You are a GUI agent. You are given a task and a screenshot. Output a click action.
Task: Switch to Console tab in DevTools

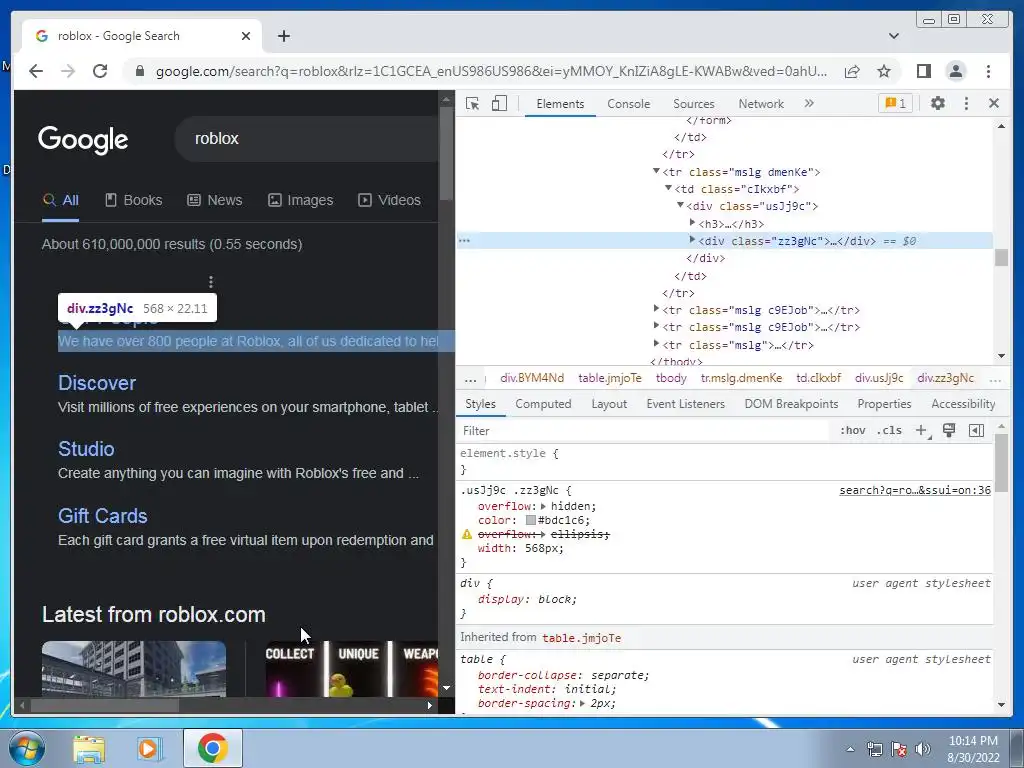coord(628,104)
